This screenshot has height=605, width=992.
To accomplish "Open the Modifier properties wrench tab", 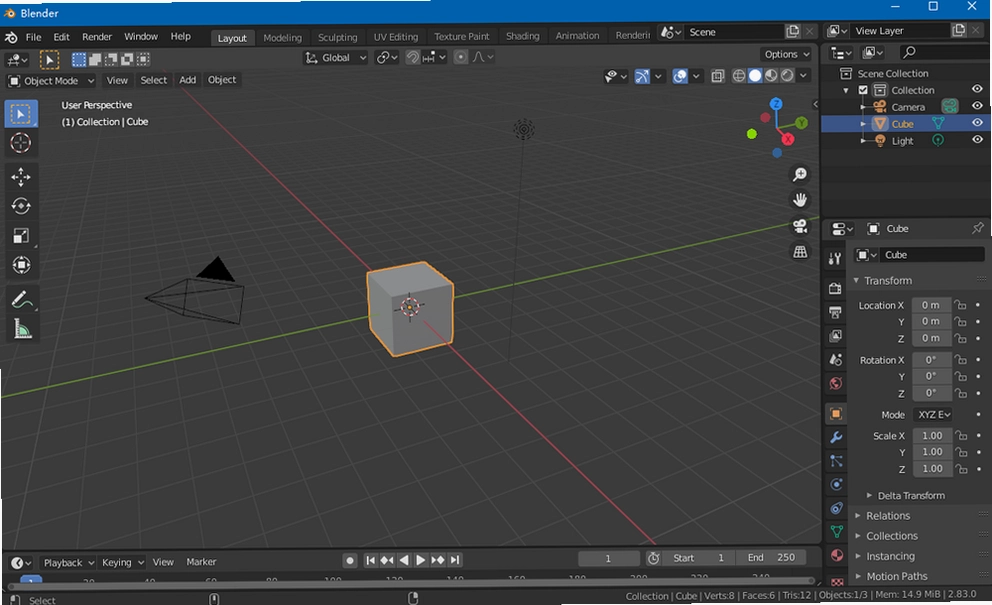I will [836, 437].
